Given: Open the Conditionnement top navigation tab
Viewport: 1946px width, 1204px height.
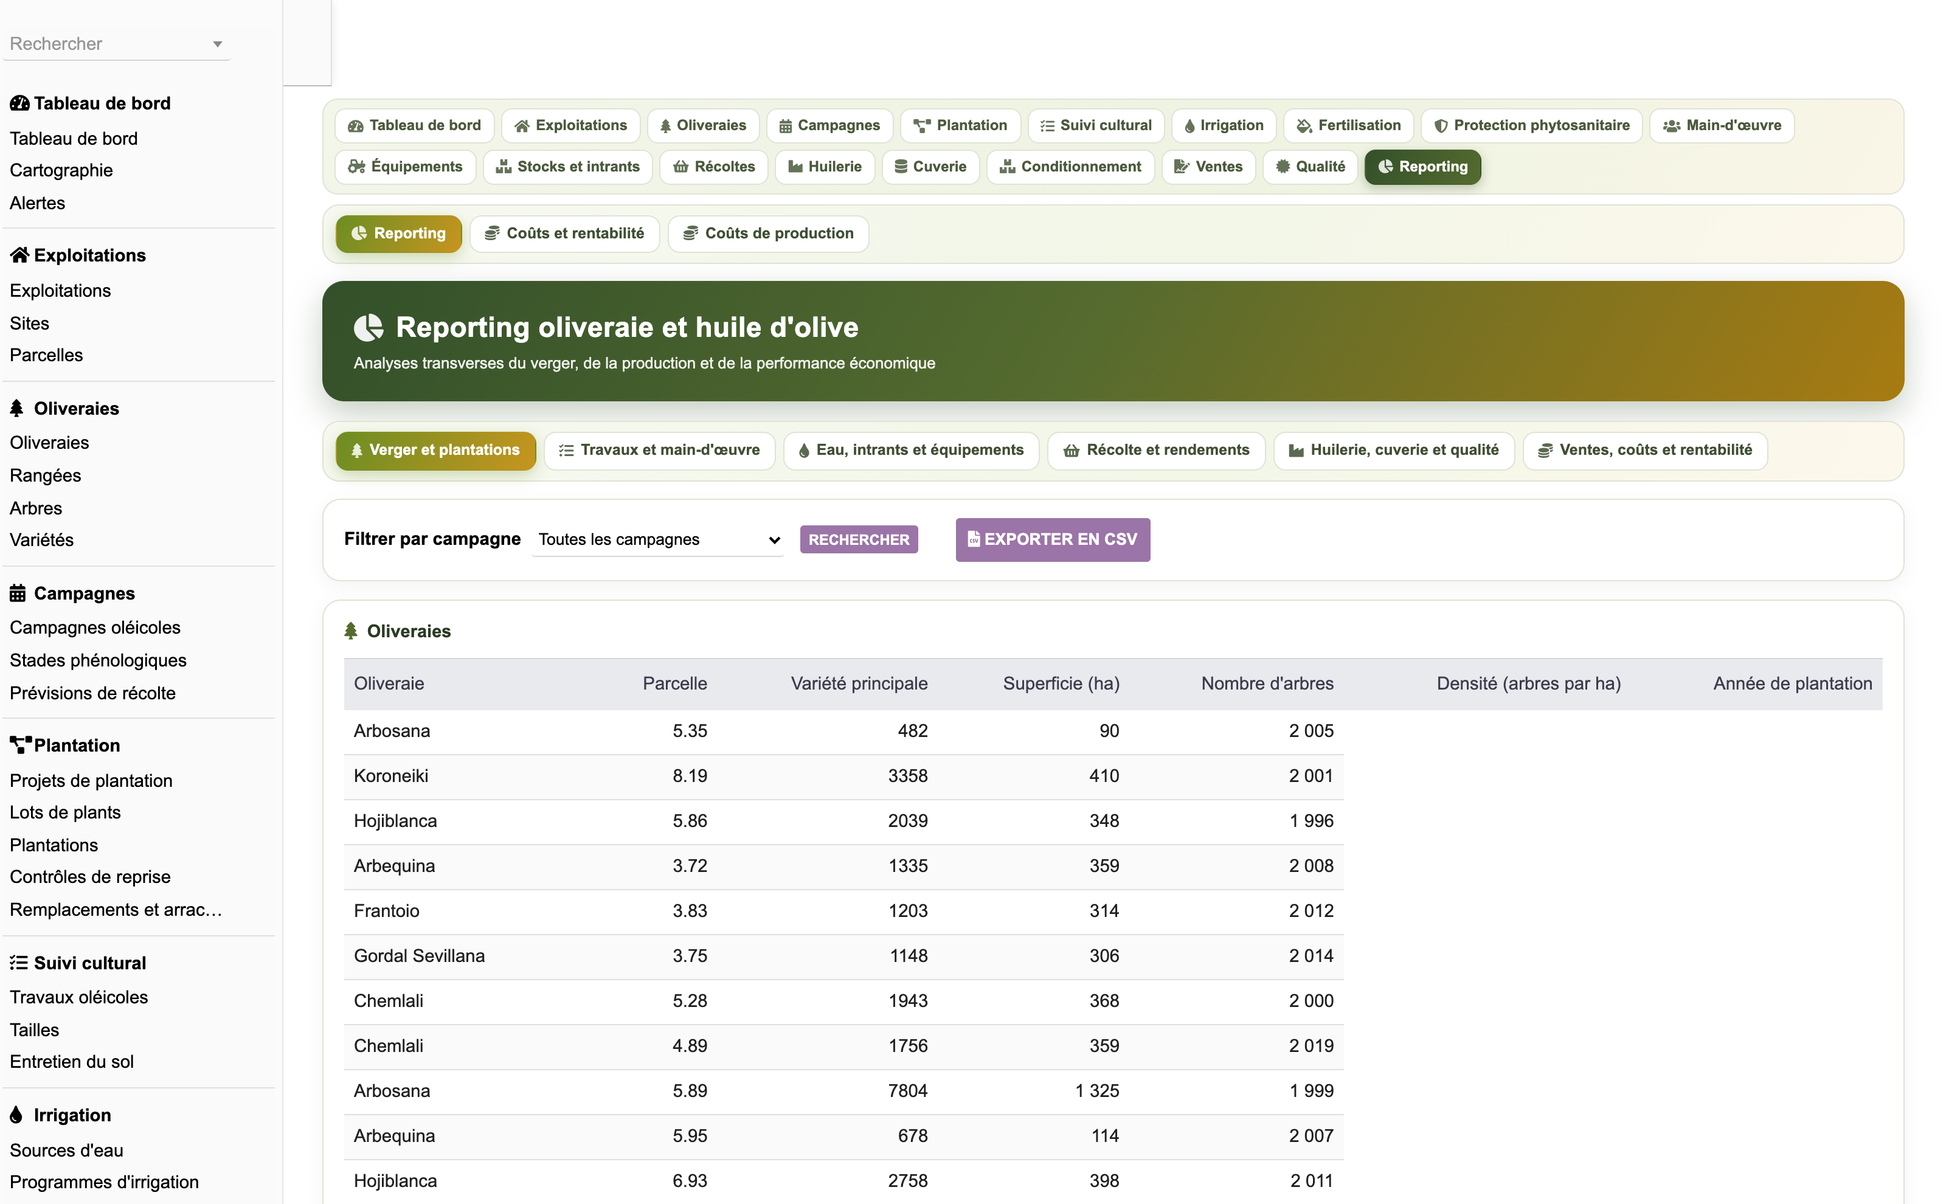Looking at the screenshot, I should 1070,166.
